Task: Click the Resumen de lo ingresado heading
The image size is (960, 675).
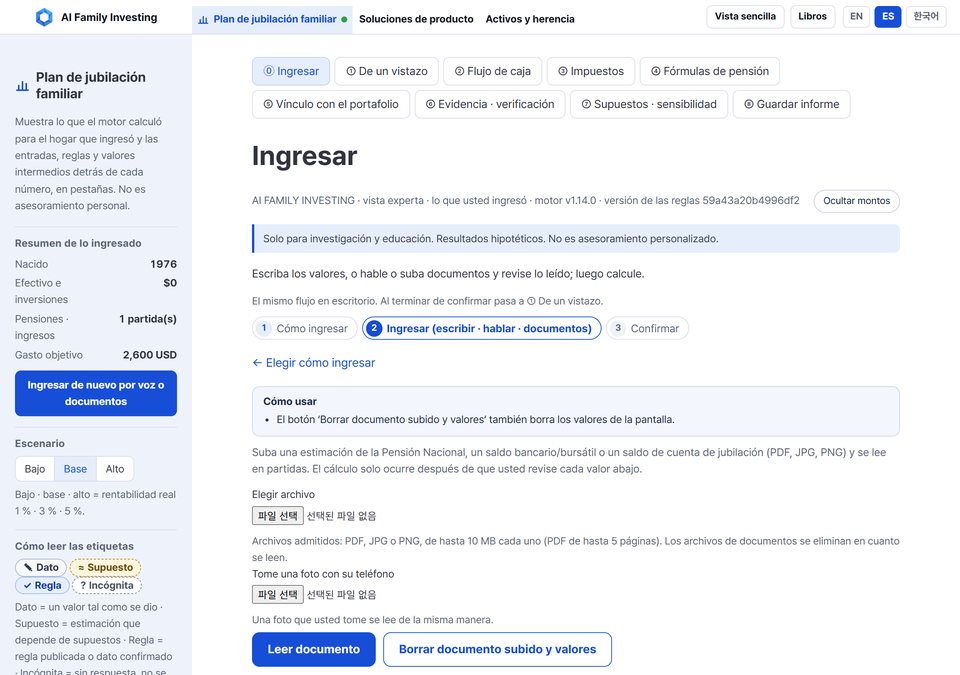Action: (78, 243)
